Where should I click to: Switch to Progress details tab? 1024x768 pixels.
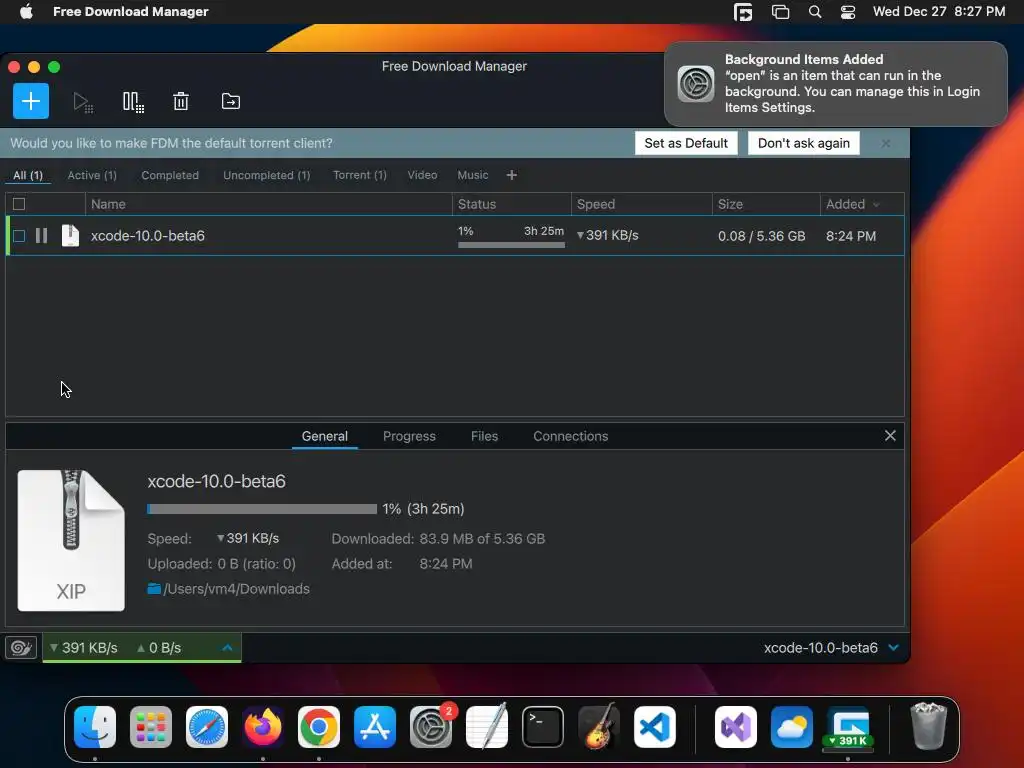click(409, 436)
